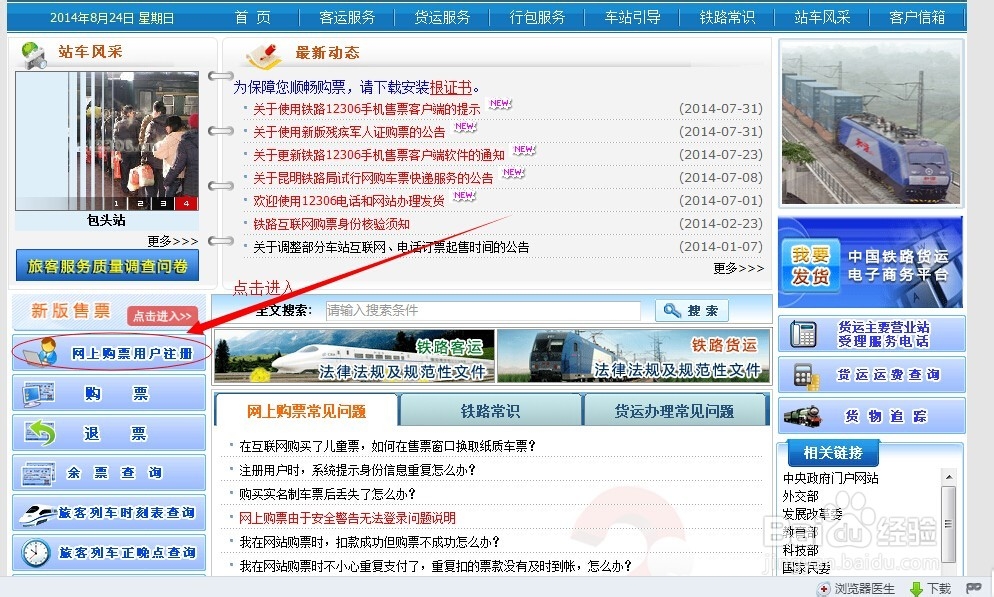
Task: Open the 铁路货运 法律法规及规范性文件 banner
Action: click(634, 356)
